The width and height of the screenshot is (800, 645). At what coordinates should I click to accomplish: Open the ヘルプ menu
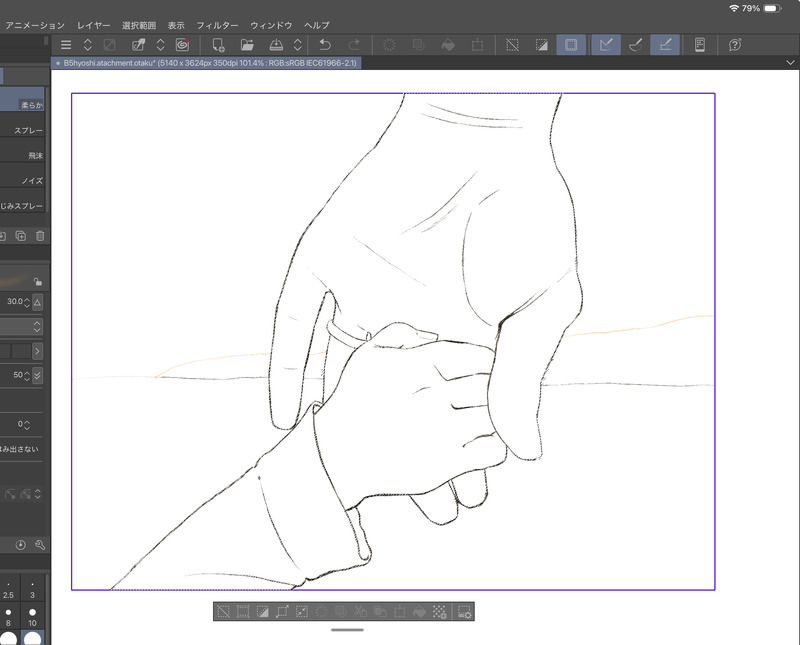(x=317, y=25)
